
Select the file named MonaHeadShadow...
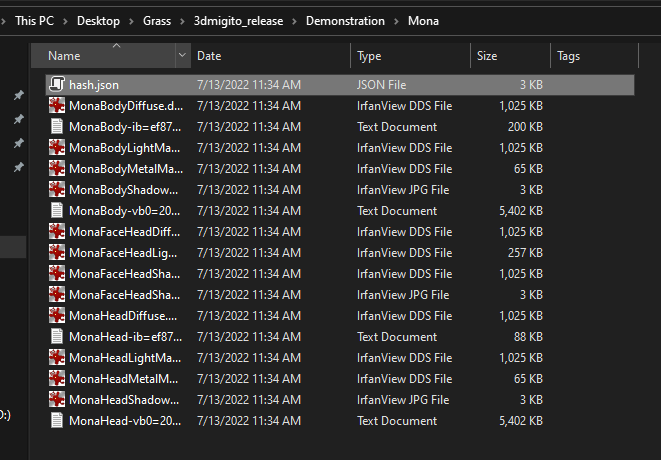tap(124, 400)
